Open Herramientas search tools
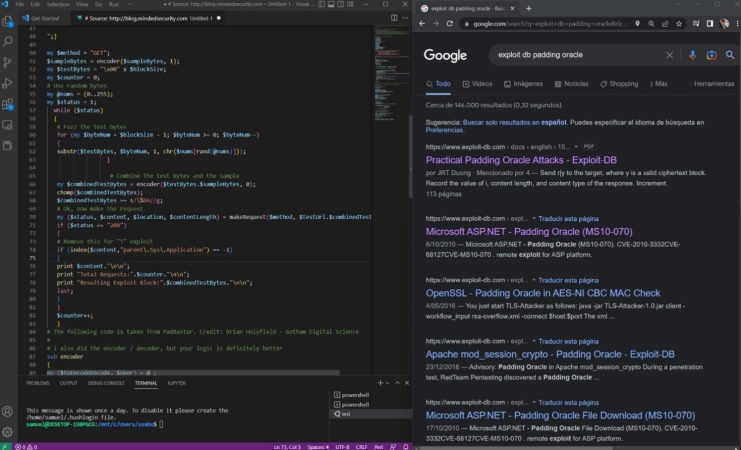741x450 pixels. pos(714,84)
